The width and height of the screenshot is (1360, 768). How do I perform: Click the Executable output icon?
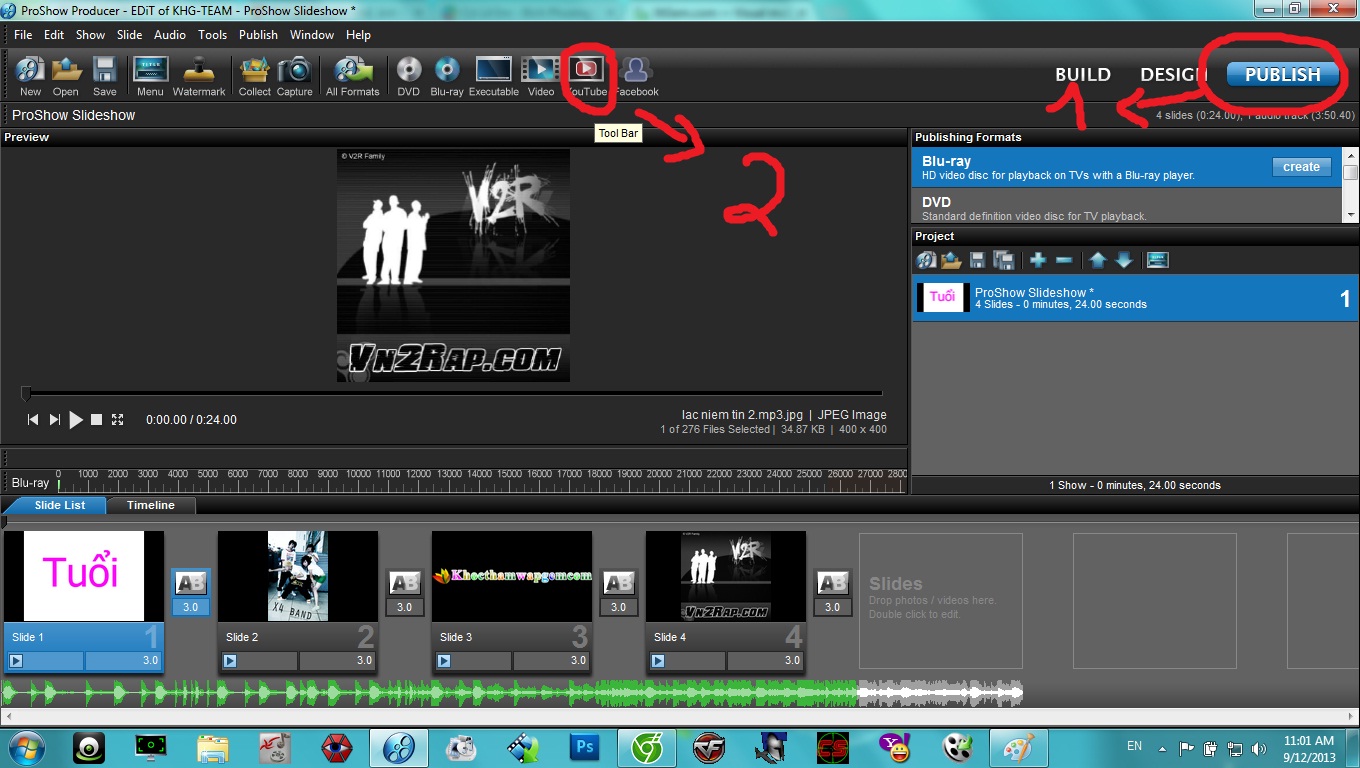[494, 71]
